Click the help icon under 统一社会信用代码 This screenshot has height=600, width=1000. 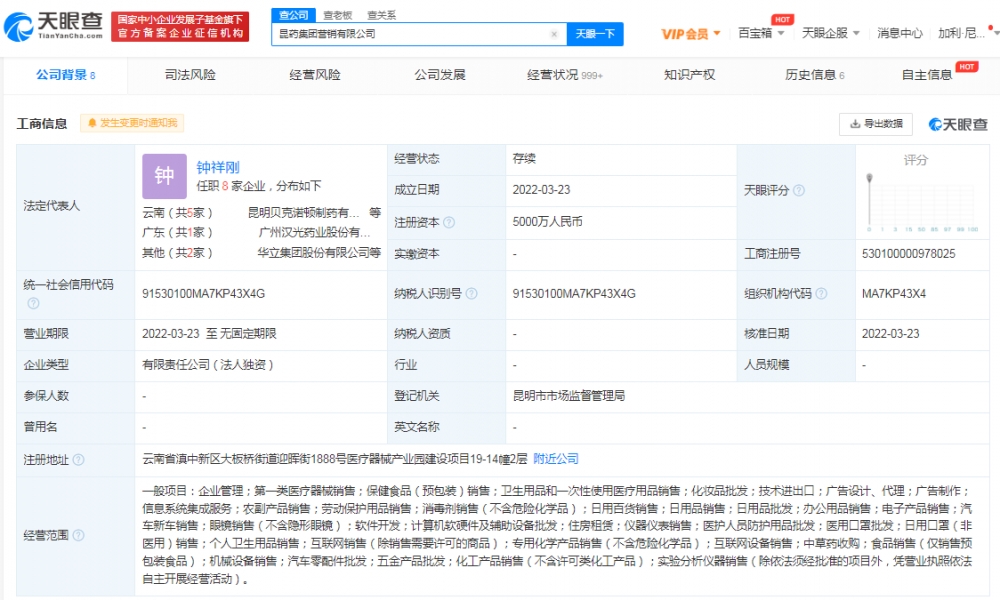(33, 304)
